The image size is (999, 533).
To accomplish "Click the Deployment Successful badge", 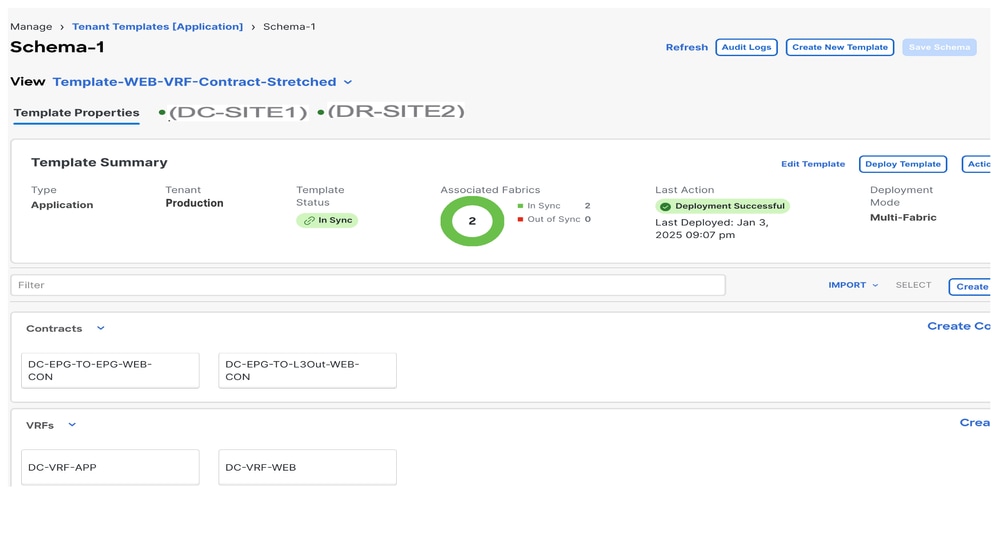I will (x=722, y=206).
